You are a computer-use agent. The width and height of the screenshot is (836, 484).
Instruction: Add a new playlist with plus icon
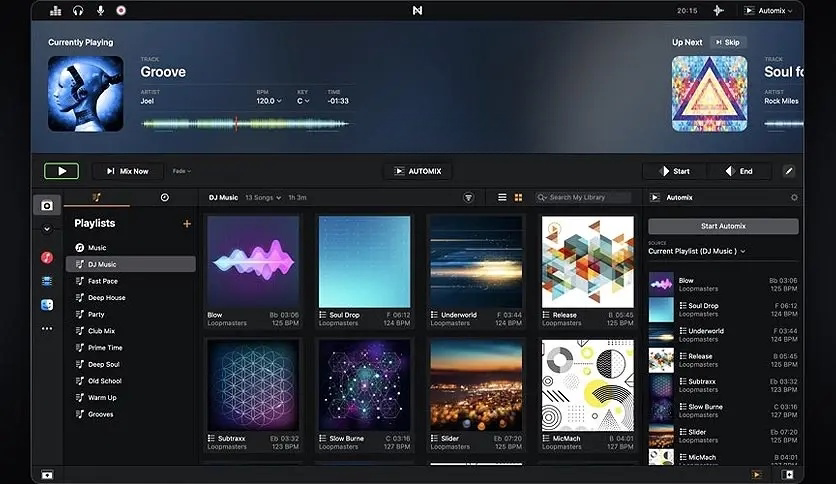click(x=187, y=223)
